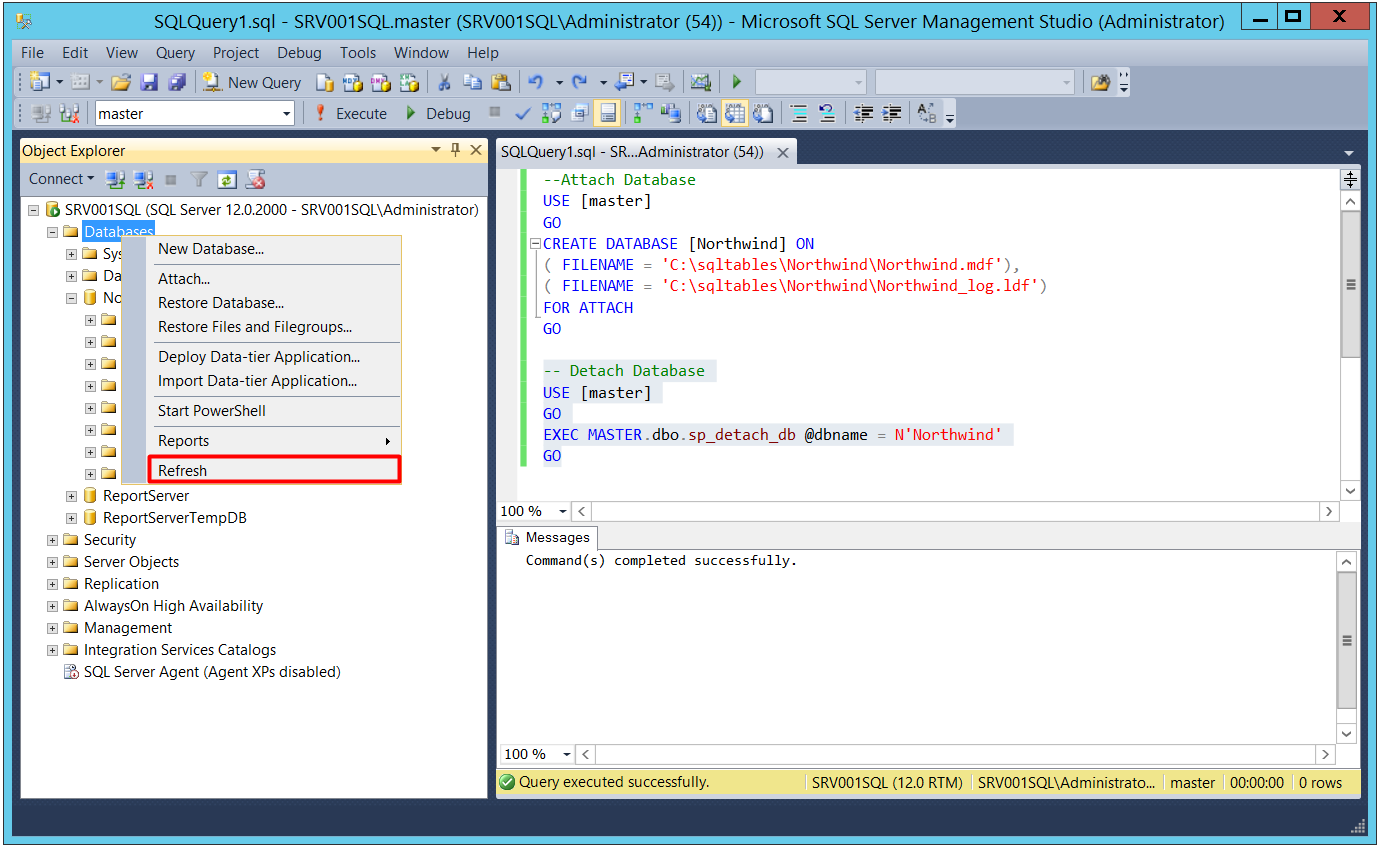
Task: Click the MDX query icon
Action: (353, 82)
